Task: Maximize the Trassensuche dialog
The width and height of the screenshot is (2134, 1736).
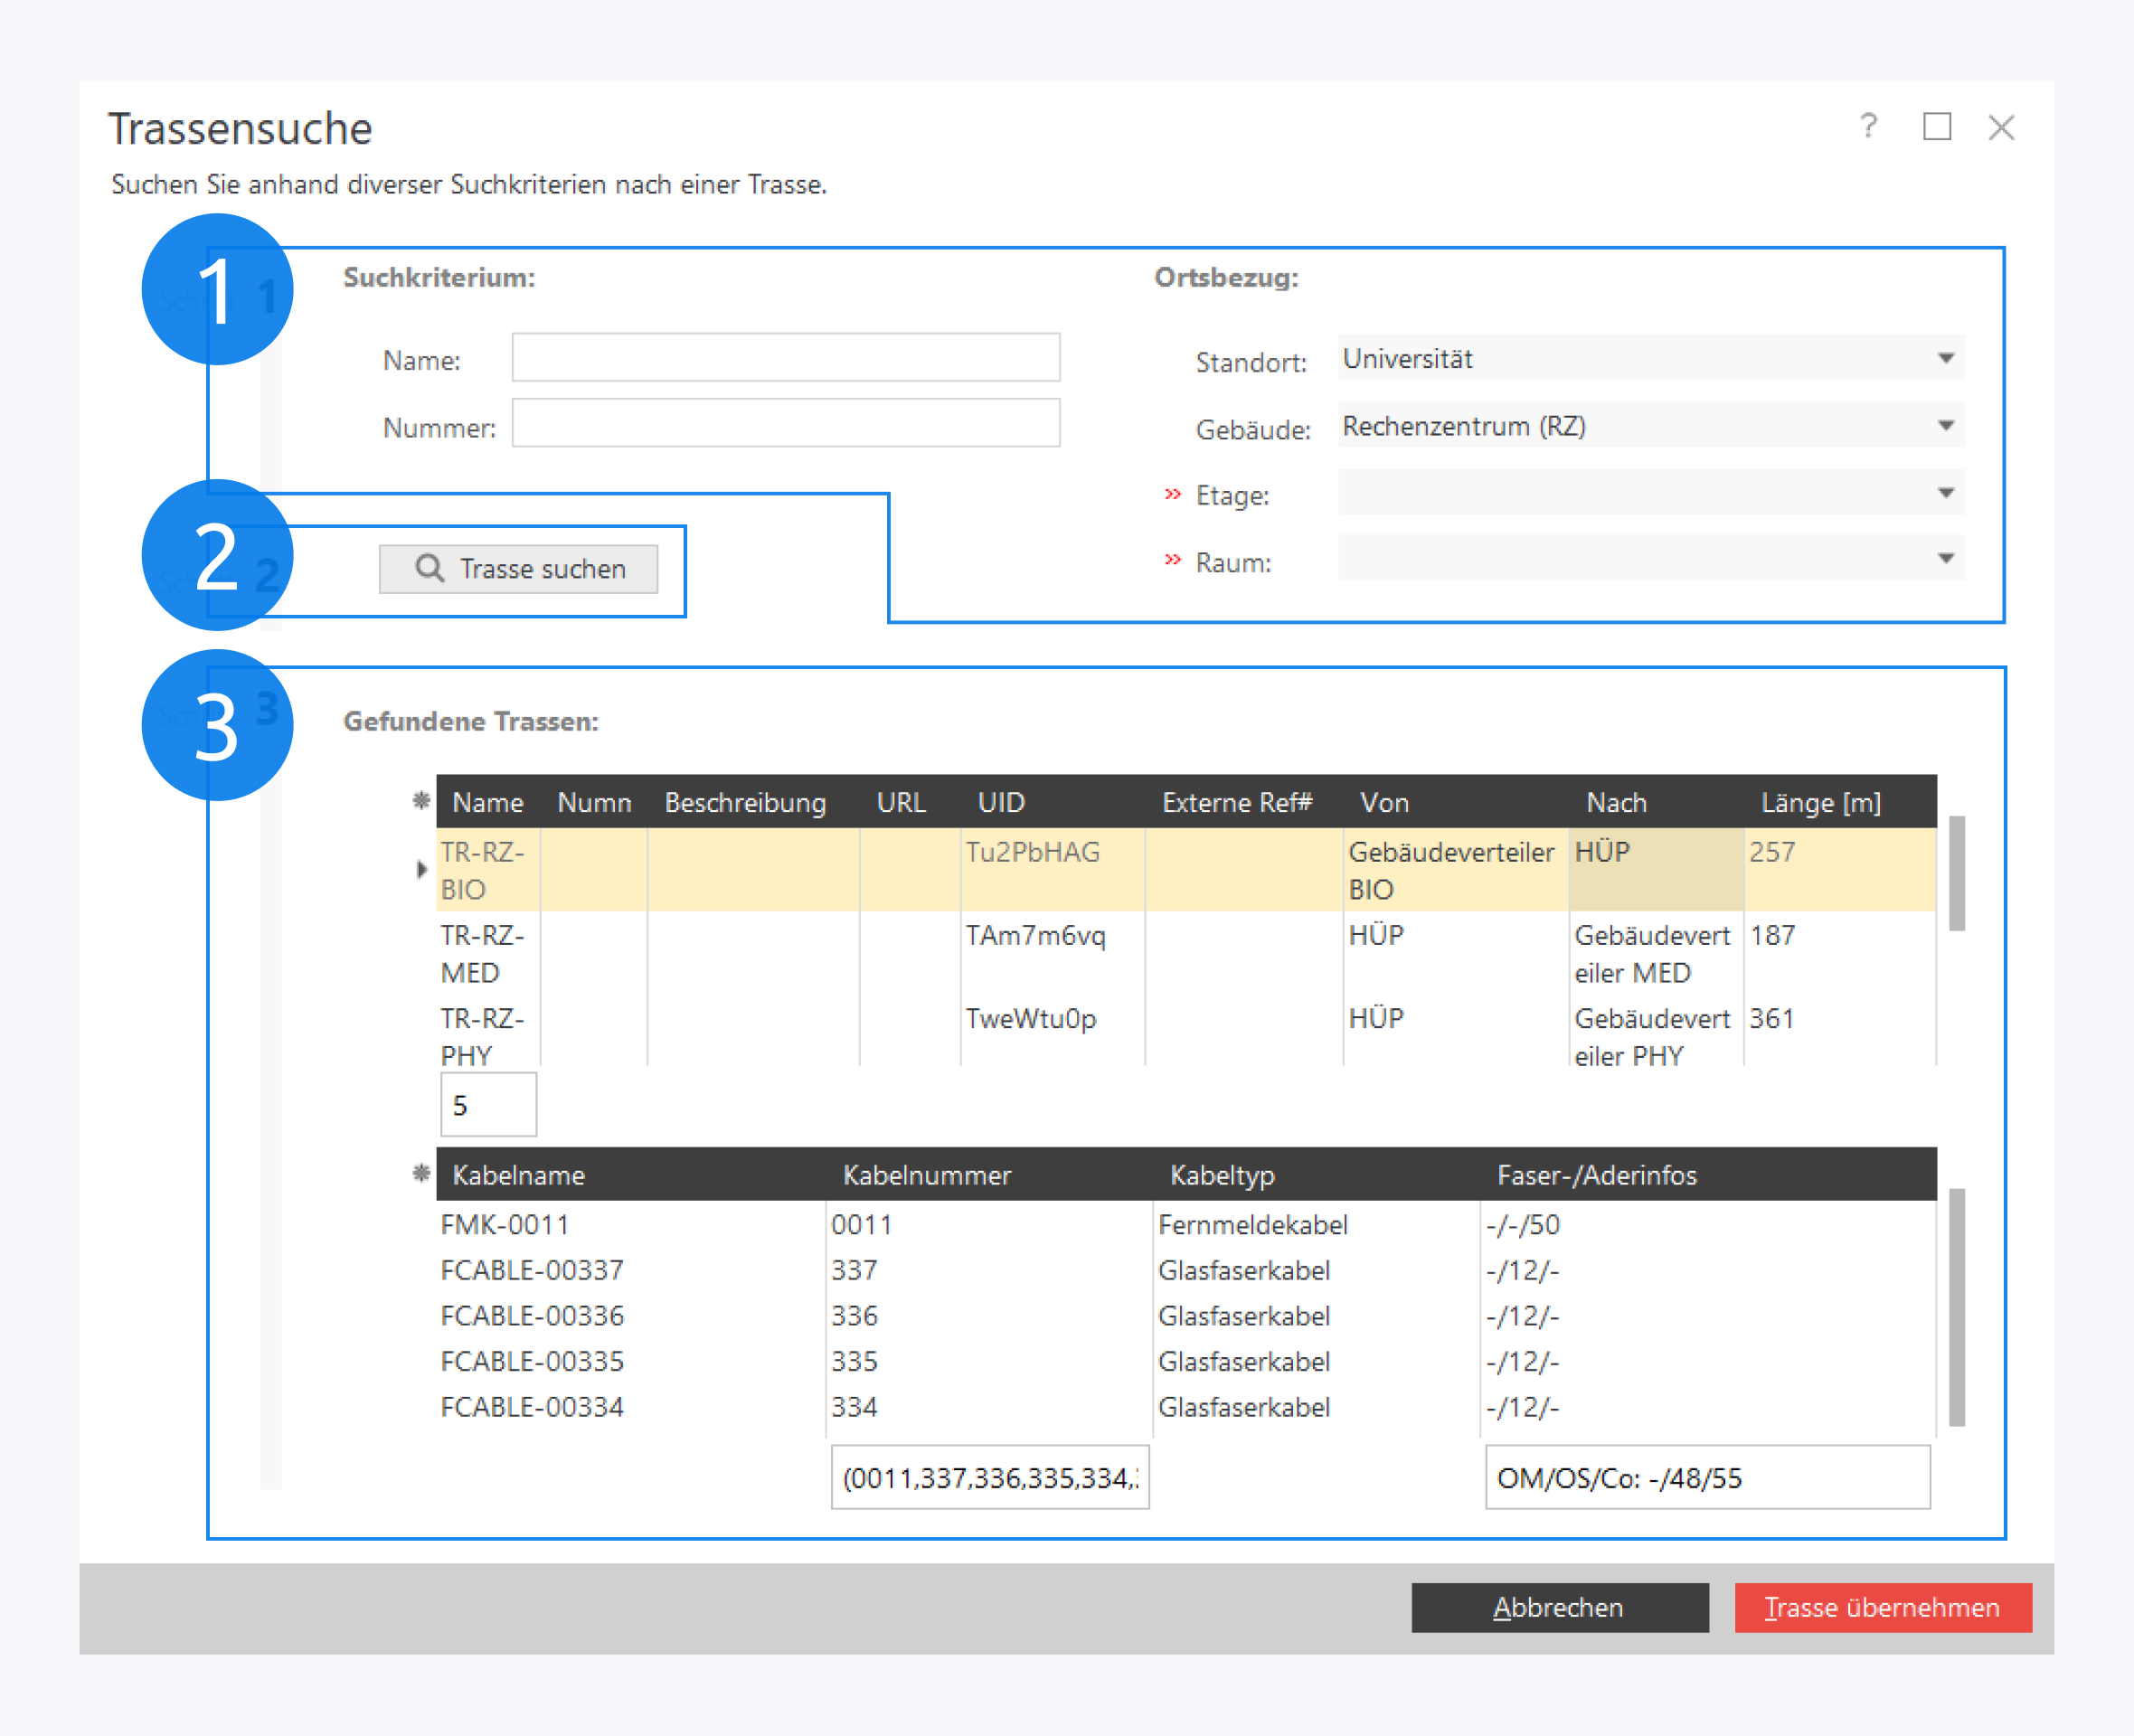Action: pyautogui.click(x=1937, y=127)
